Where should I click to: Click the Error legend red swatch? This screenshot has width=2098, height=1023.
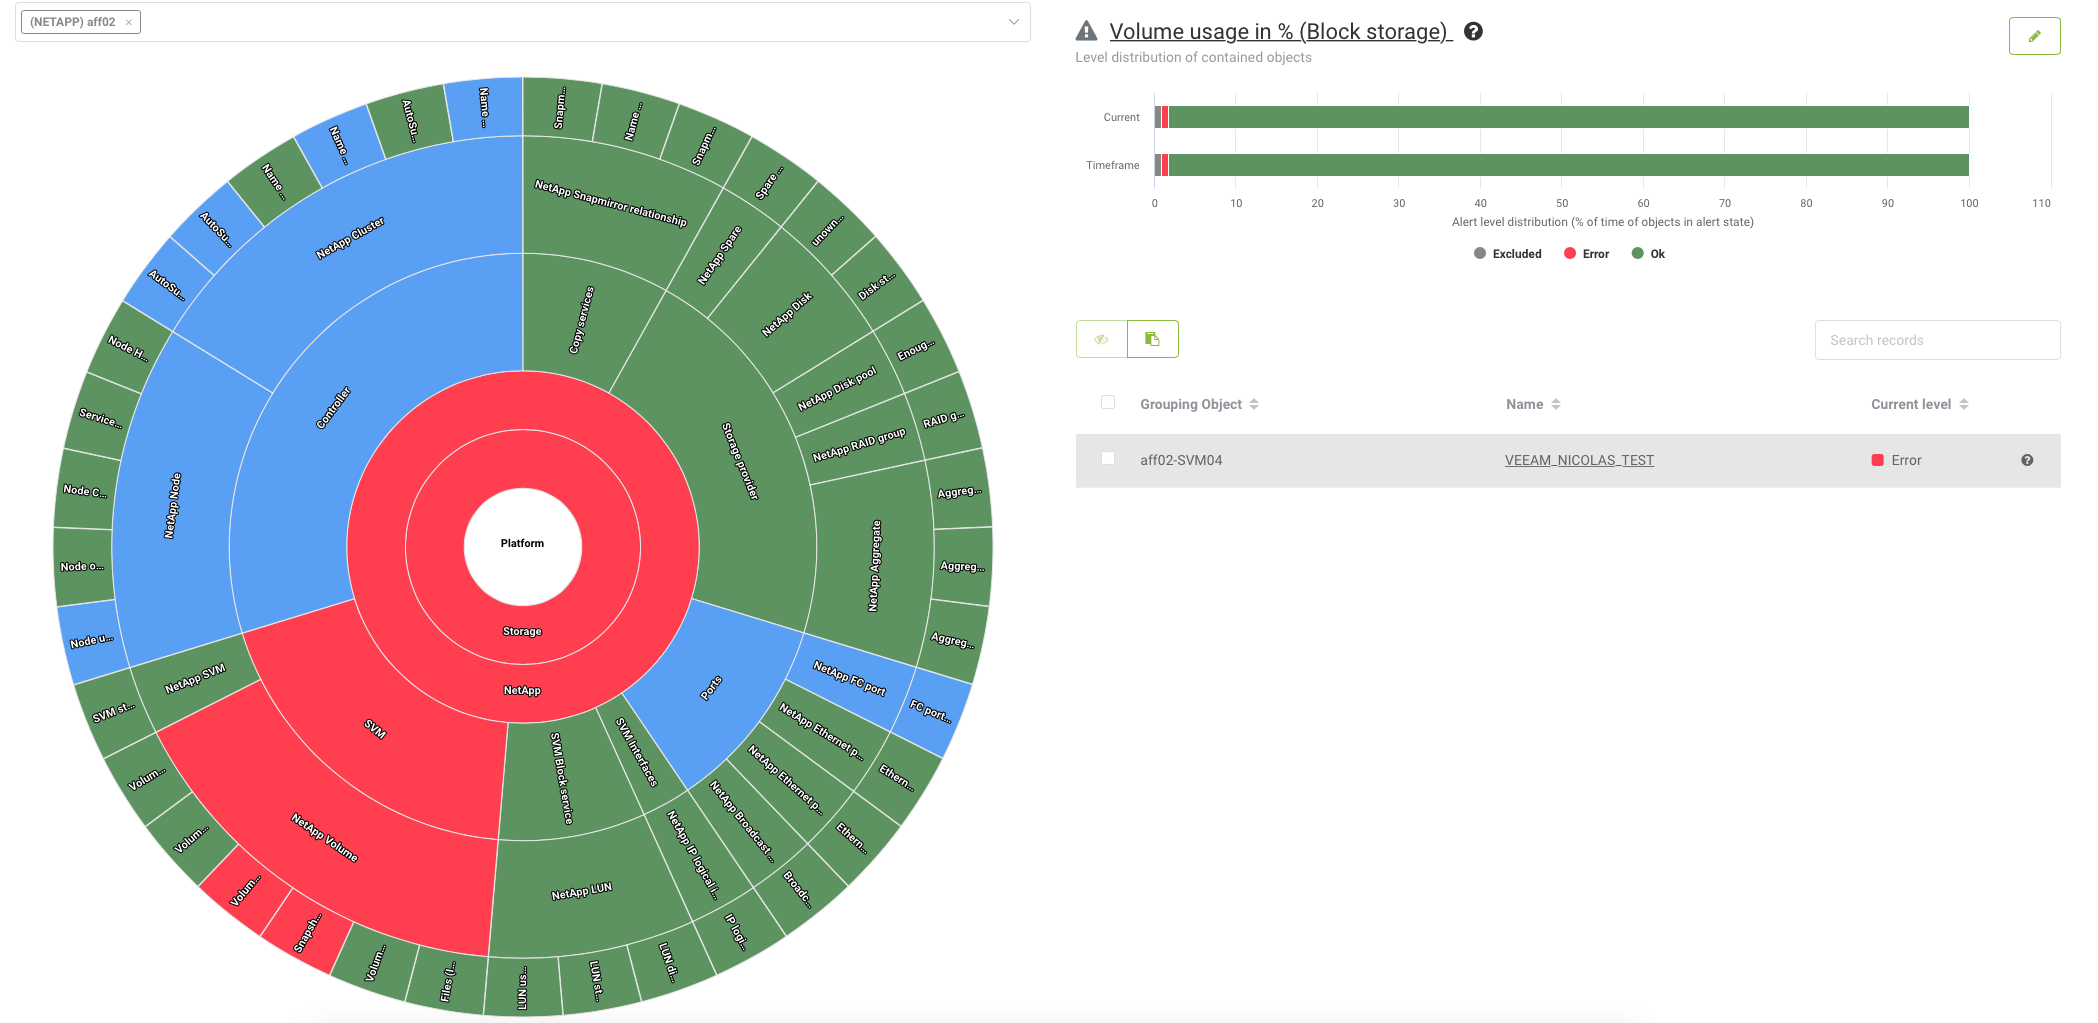(1570, 254)
